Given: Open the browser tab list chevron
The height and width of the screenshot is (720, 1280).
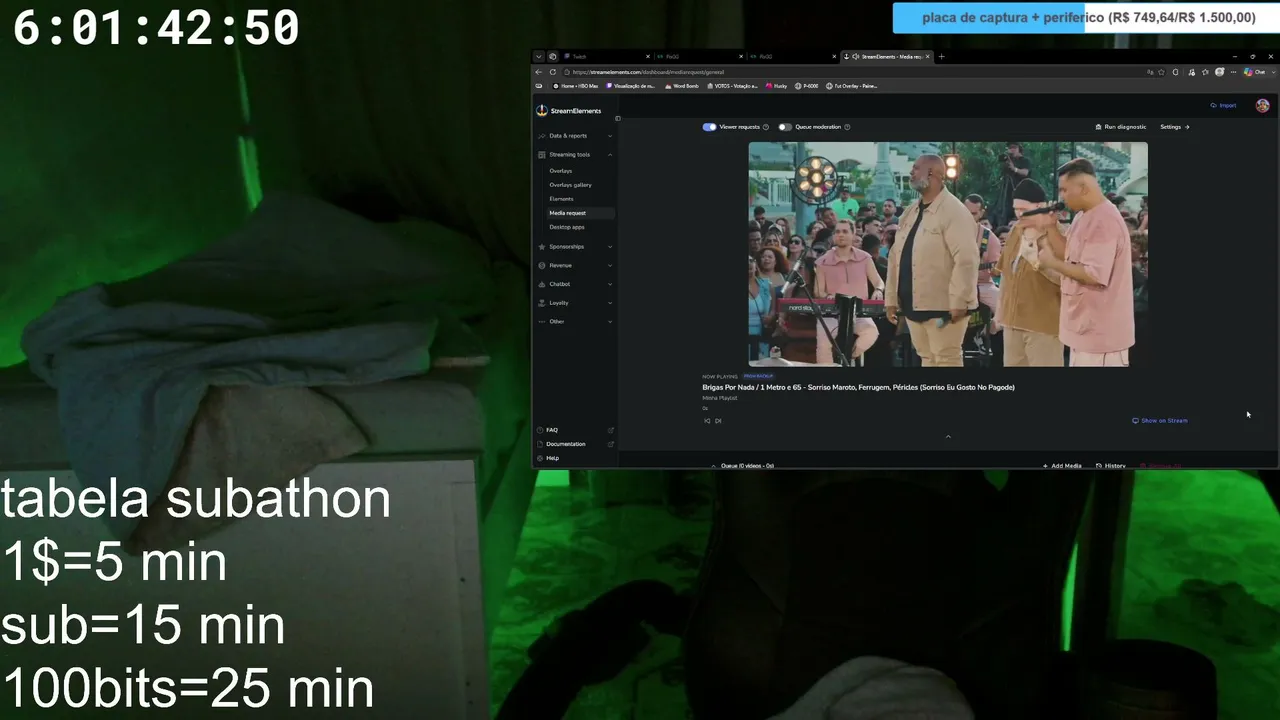Looking at the screenshot, I should click(x=538, y=56).
